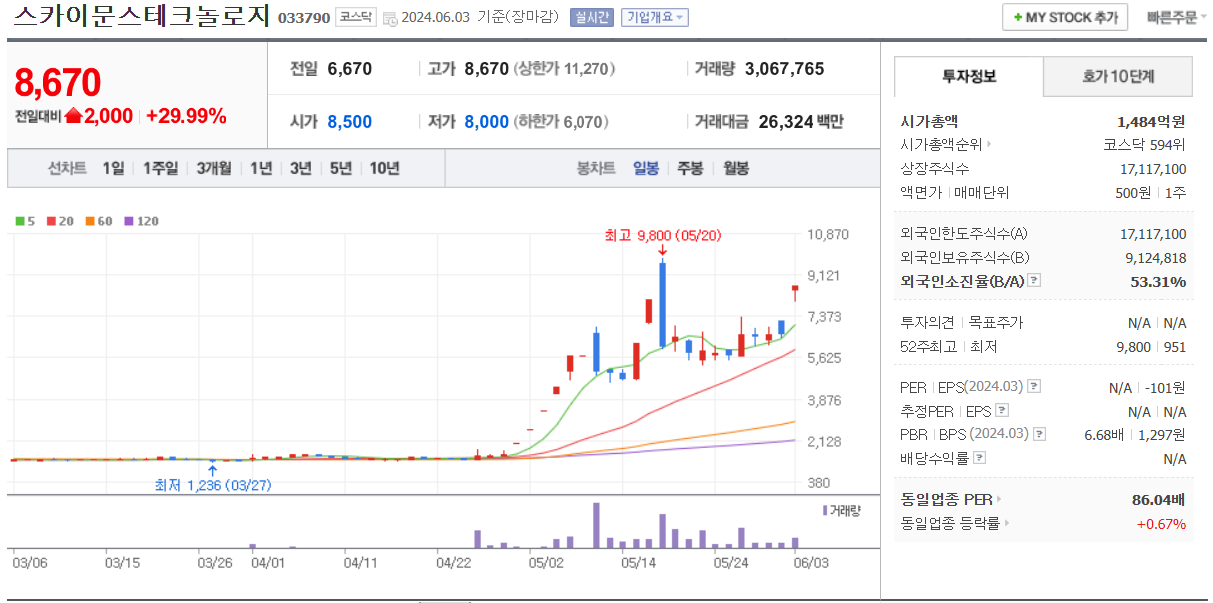The width and height of the screenshot is (1213, 603).
Task: Click the 저가 value 8,000
Action: pyautogui.click(x=486, y=122)
